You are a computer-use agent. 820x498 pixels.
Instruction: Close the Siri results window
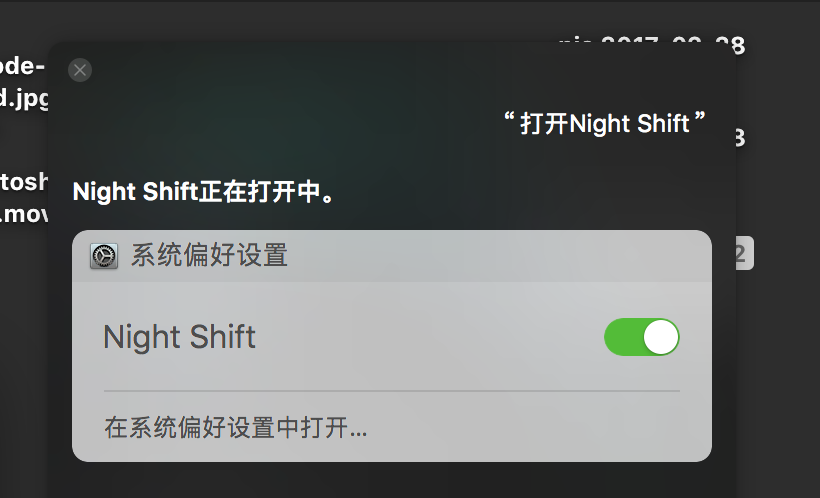[x=80, y=70]
